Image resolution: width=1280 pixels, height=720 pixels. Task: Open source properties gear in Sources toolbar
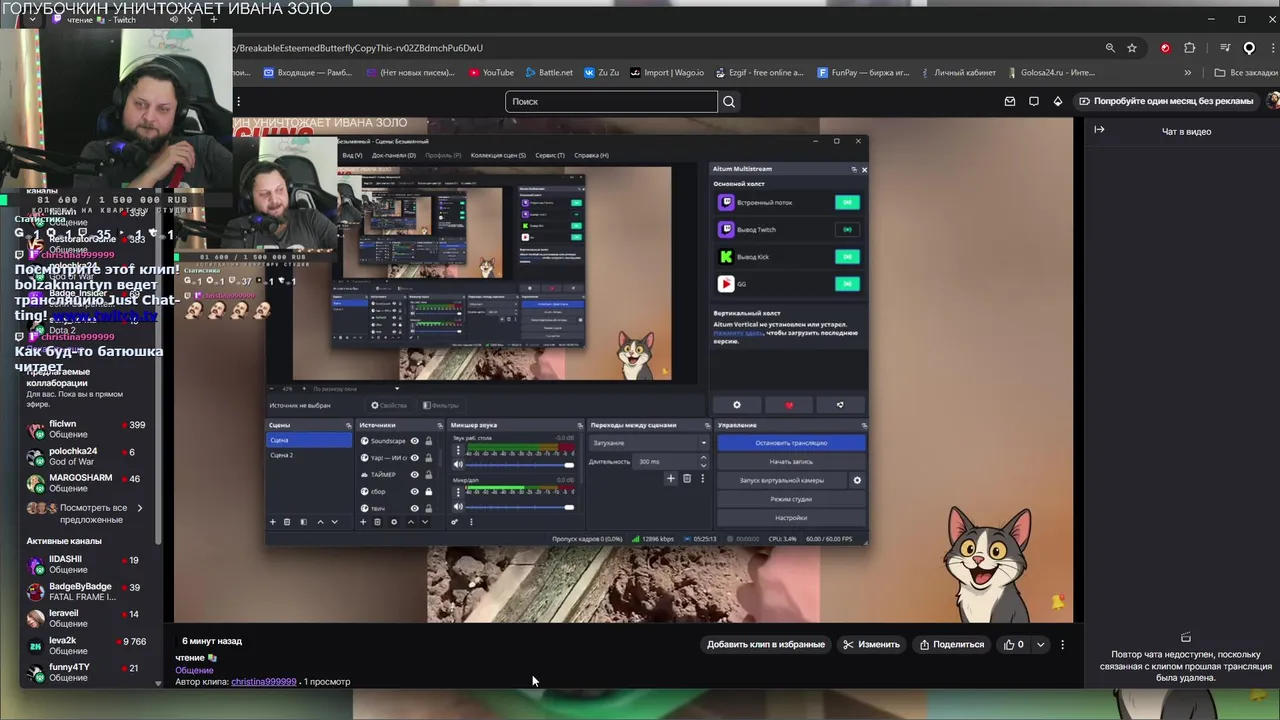click(393, 522)
